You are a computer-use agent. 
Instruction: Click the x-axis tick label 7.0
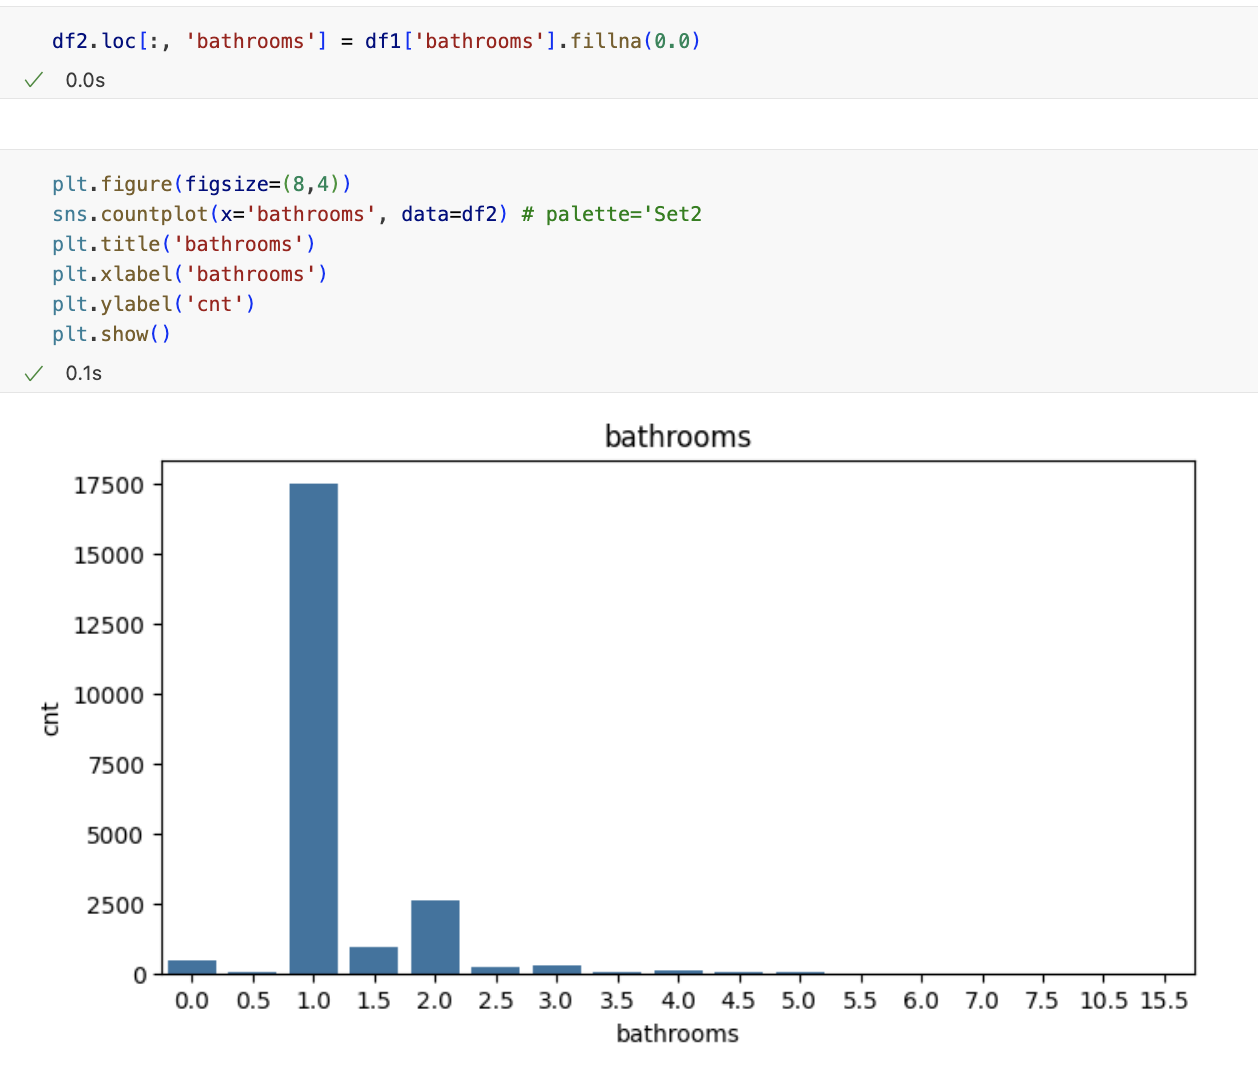[982, 1000]
